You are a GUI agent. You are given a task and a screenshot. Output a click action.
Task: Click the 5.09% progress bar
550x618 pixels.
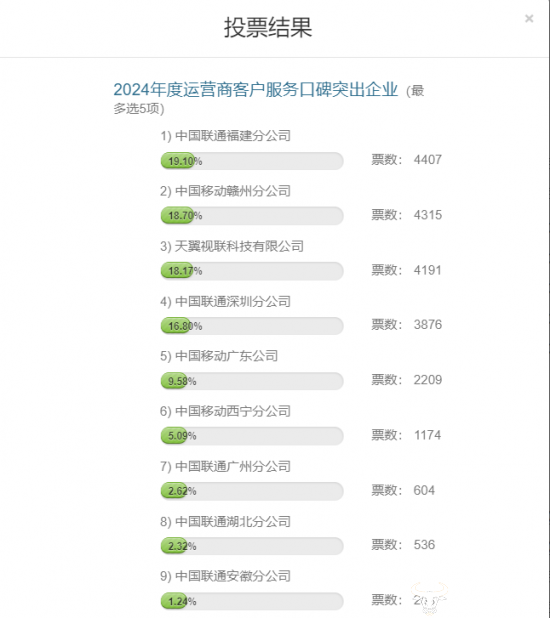[x=252, y=436]
